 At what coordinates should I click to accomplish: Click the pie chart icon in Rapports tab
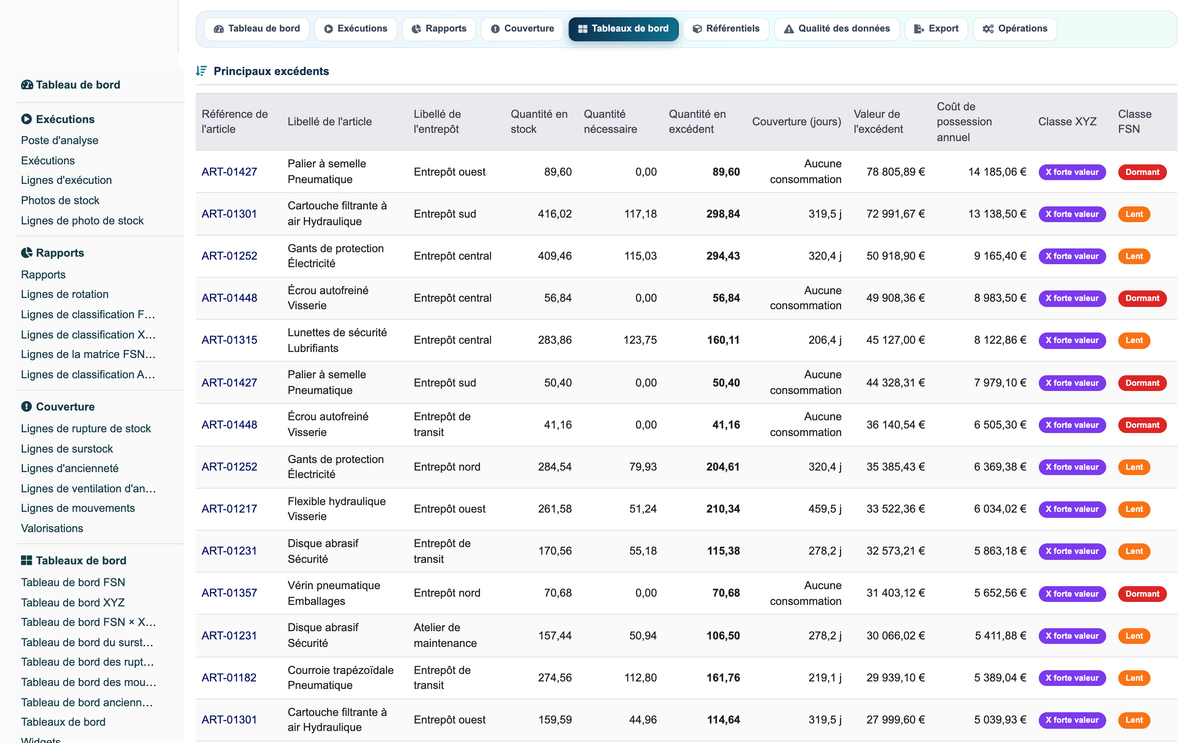(x=417, y=29)
